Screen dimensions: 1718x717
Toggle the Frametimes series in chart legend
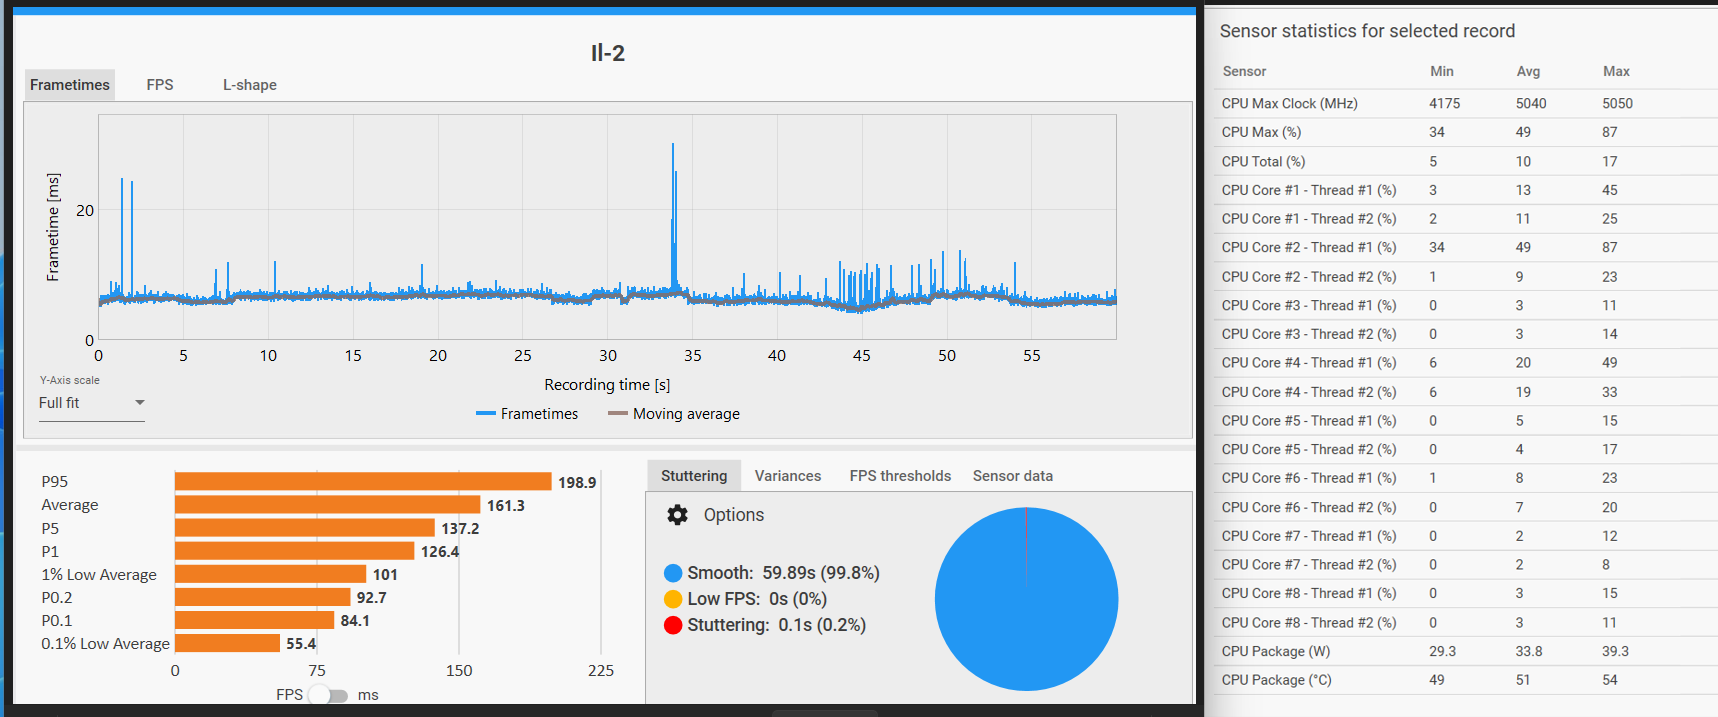(527, 414)
